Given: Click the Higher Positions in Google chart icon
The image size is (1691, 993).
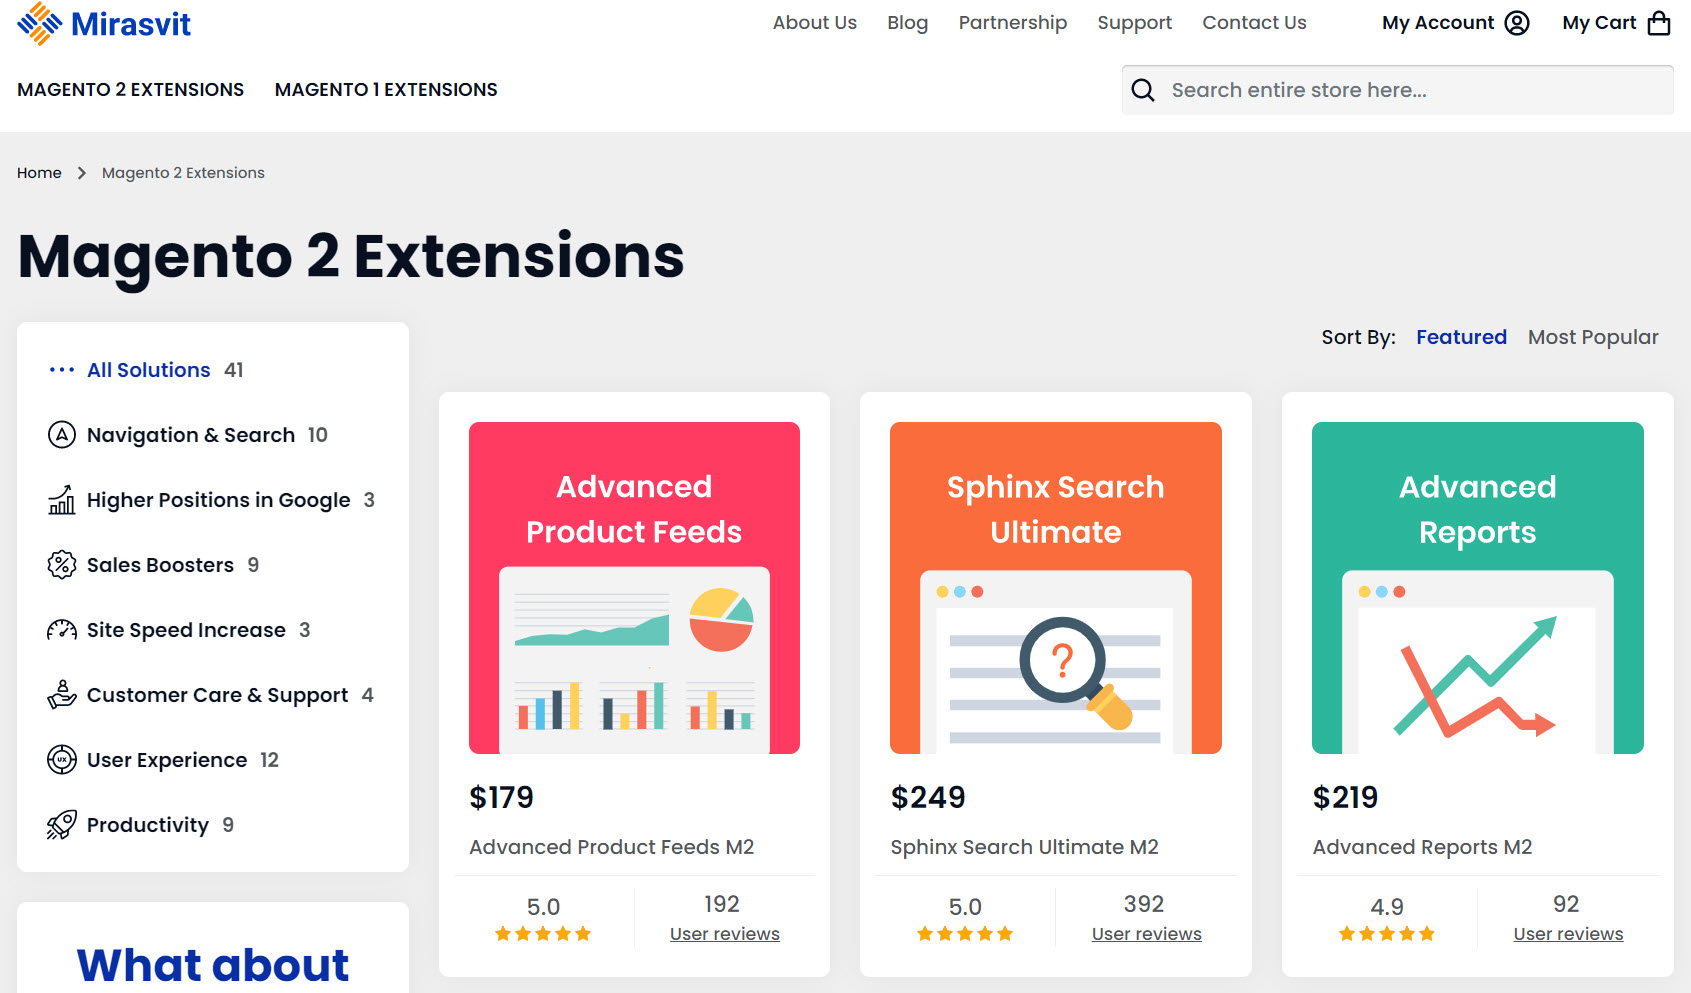Looking at the screenshot, I should pyautogui.click(x=62, y=500).
